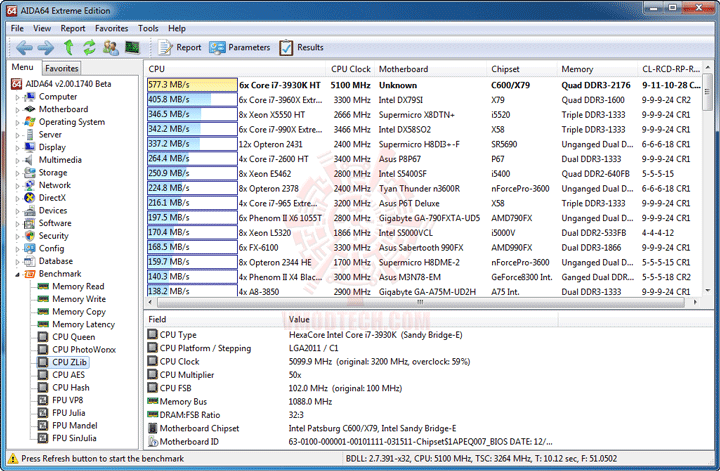Click the Back navigation arrow
The width and height of the screenshot is (720, 471).
(24, 47)
